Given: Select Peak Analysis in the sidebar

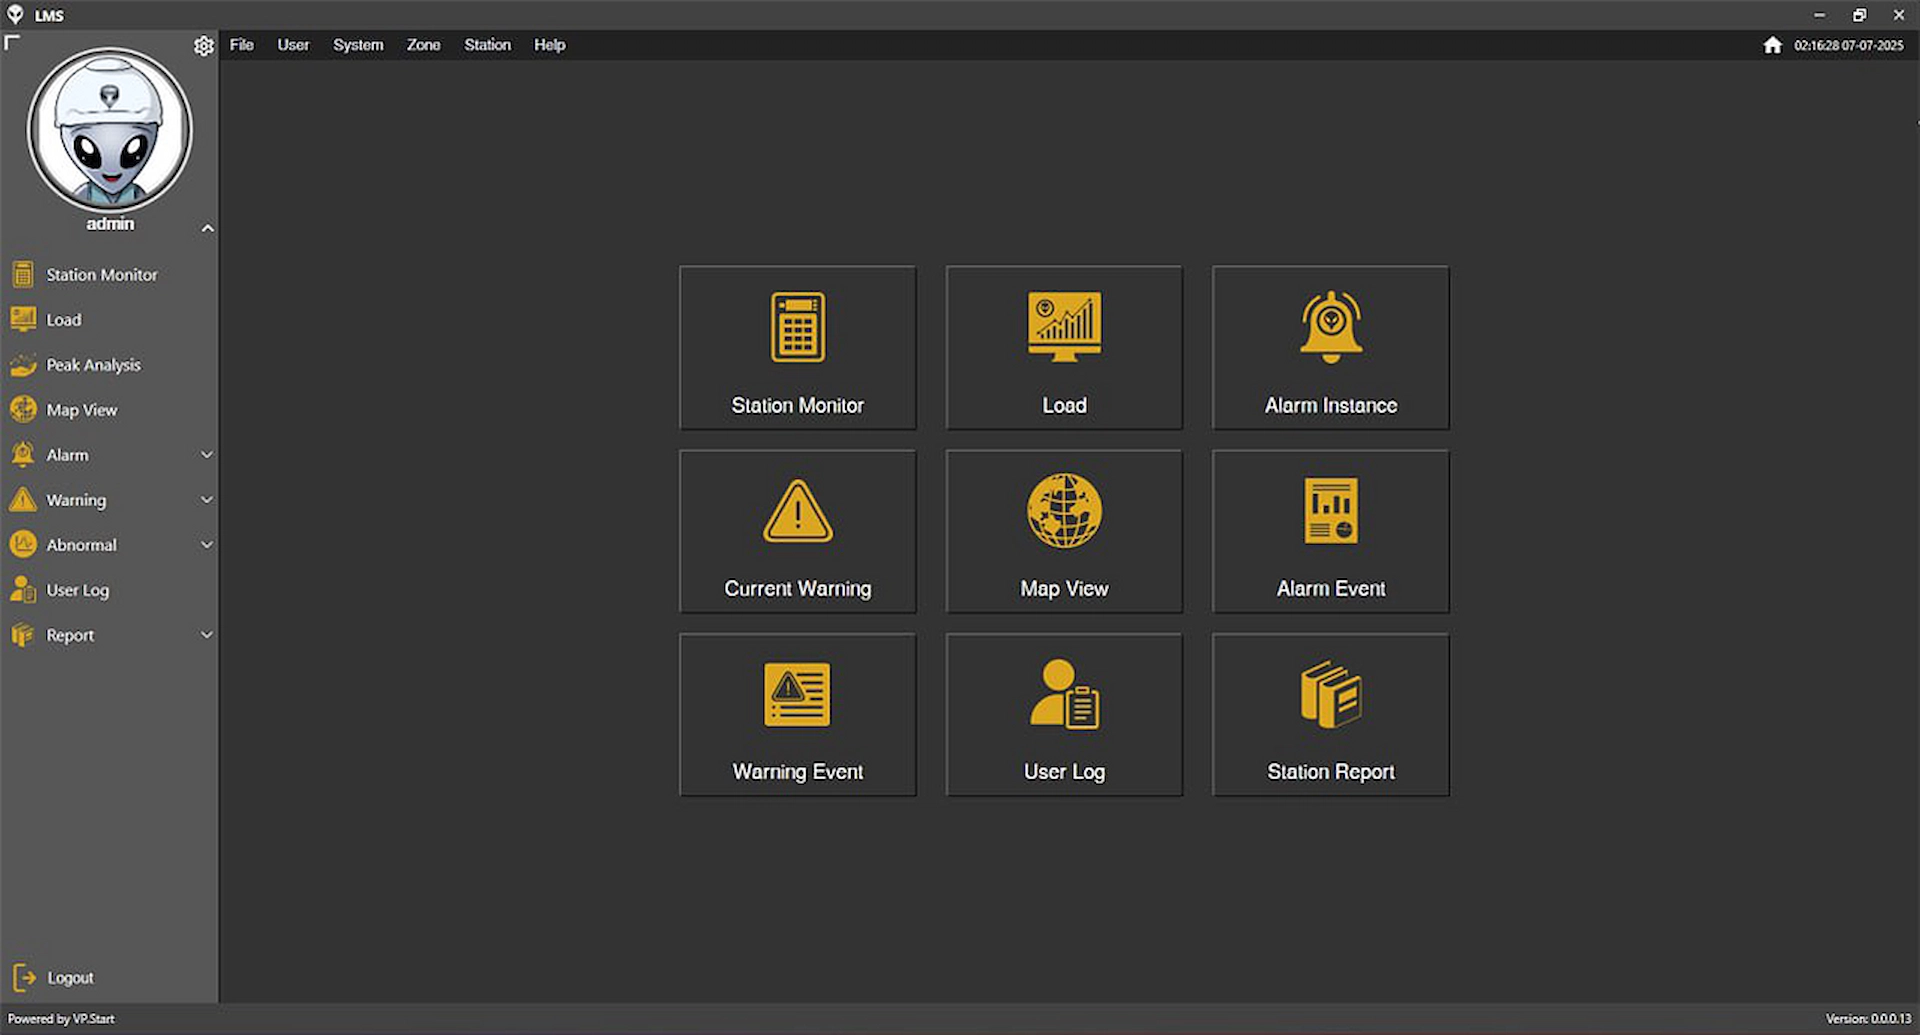Looking at the screenshot, I should (x=93, y=365).
